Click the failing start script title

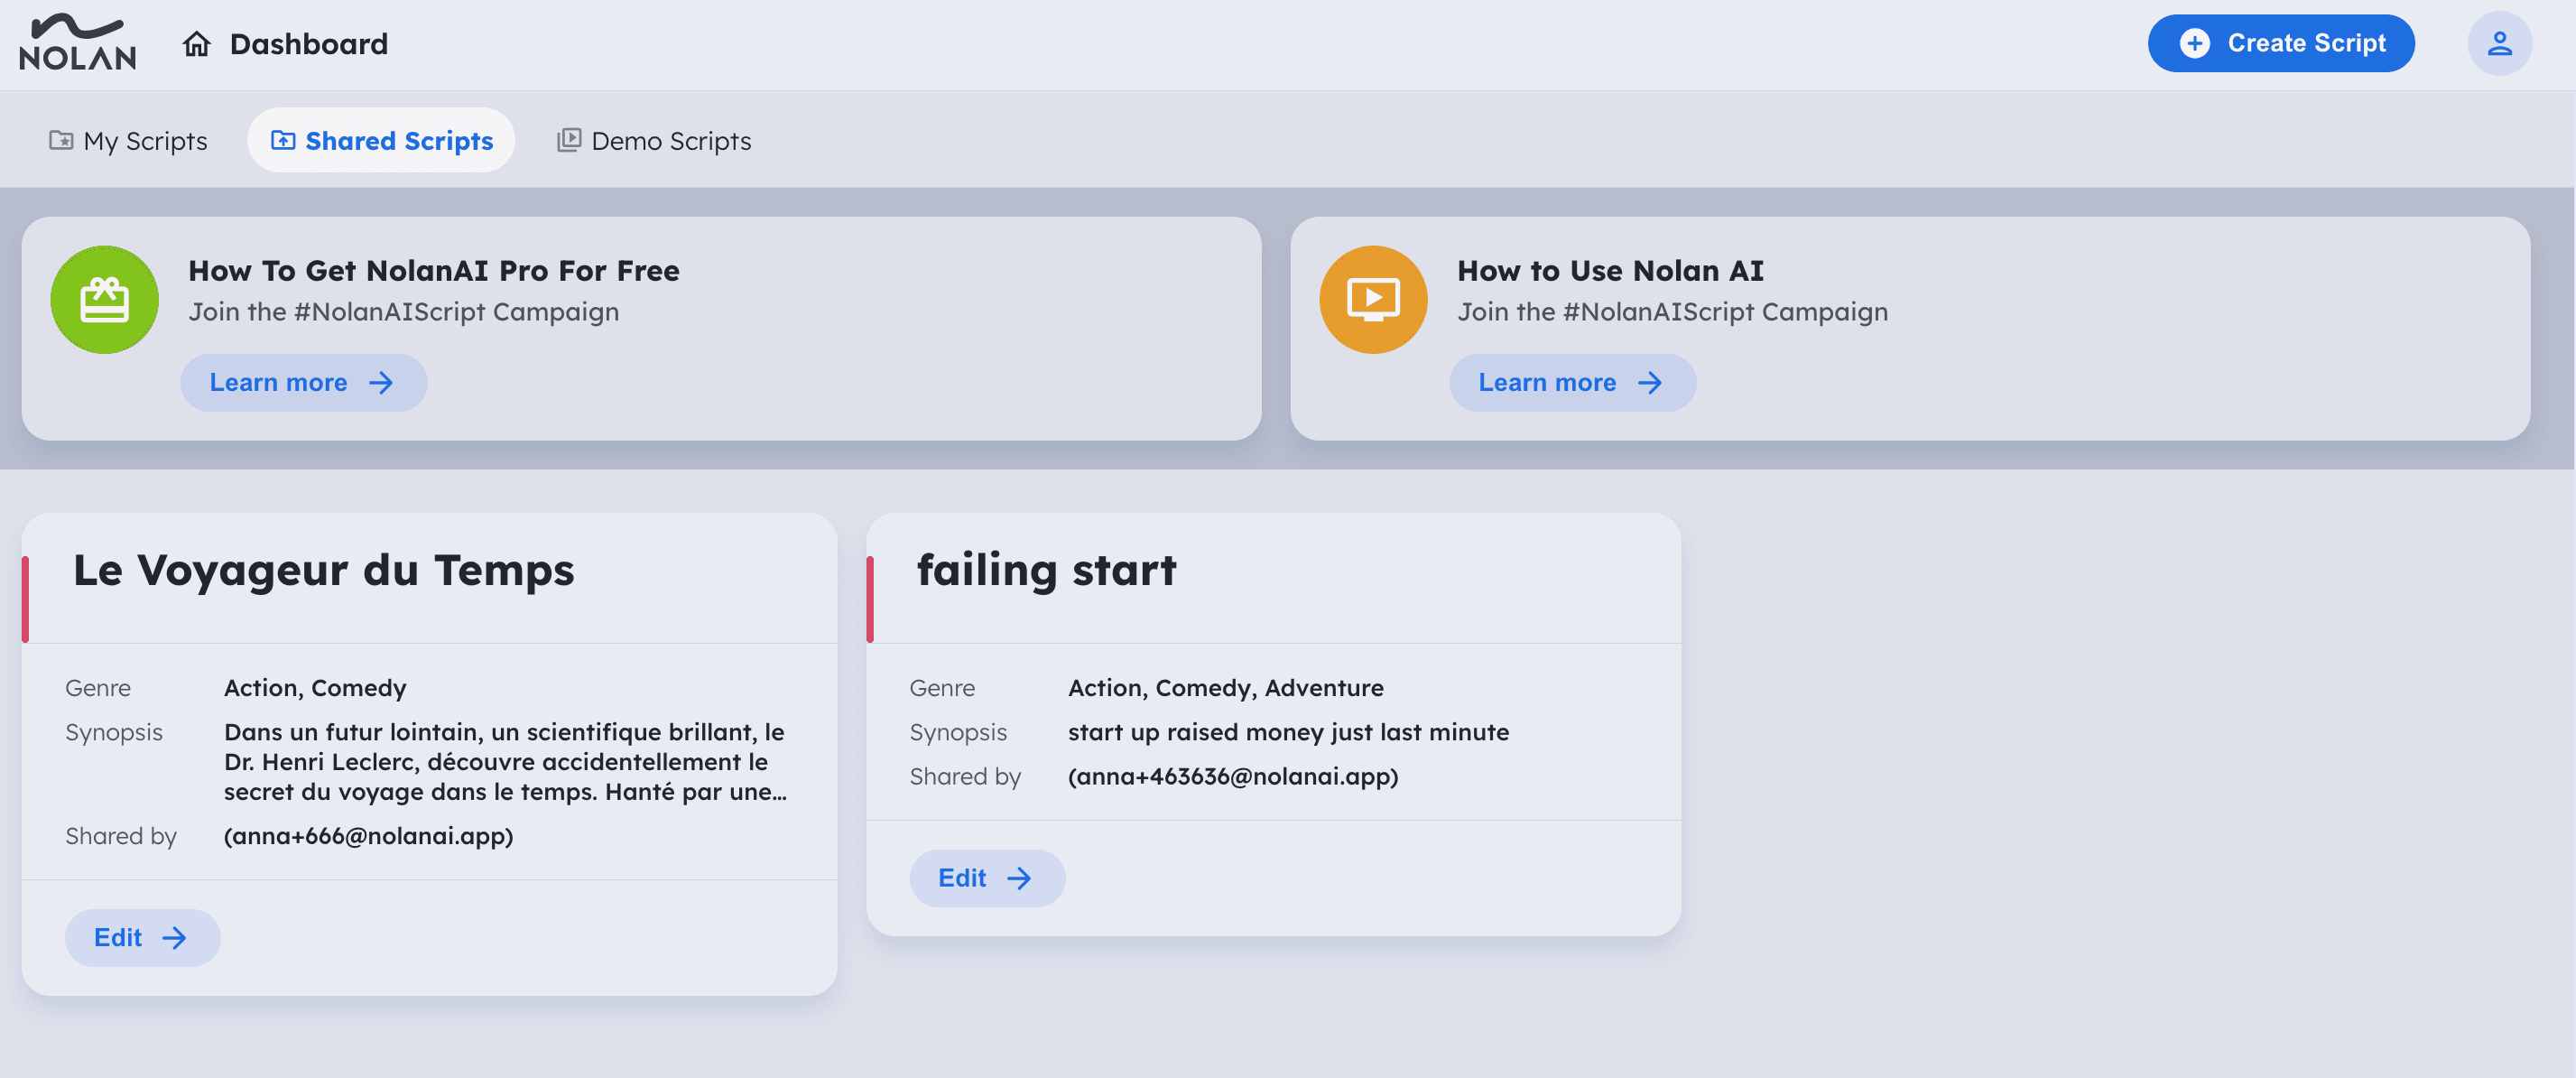(1046, 571)
